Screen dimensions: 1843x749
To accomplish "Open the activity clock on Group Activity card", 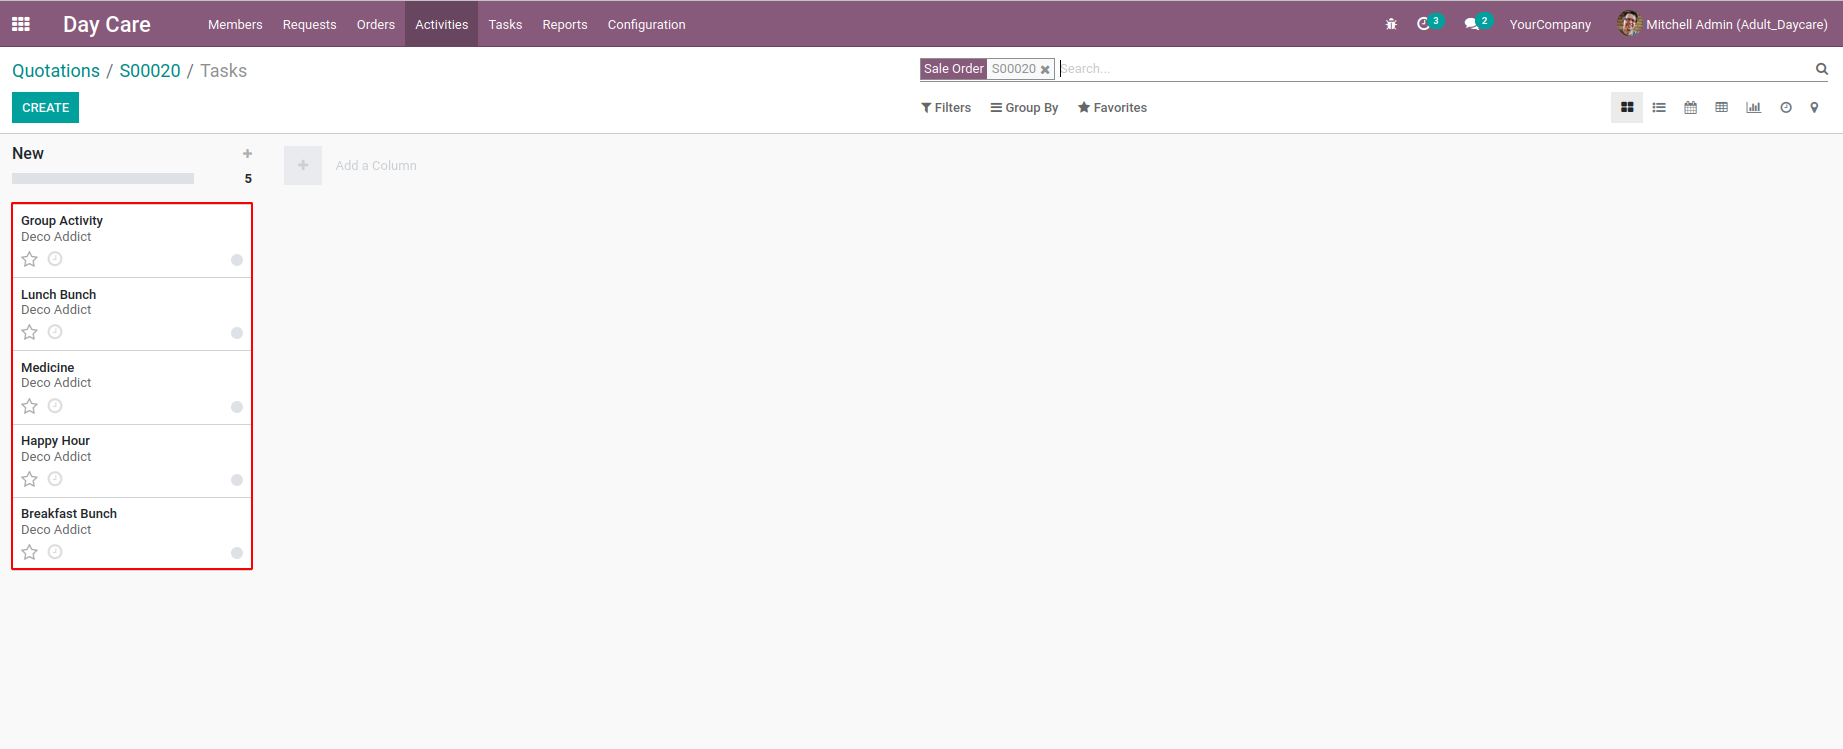I will [x=55, y=259].
